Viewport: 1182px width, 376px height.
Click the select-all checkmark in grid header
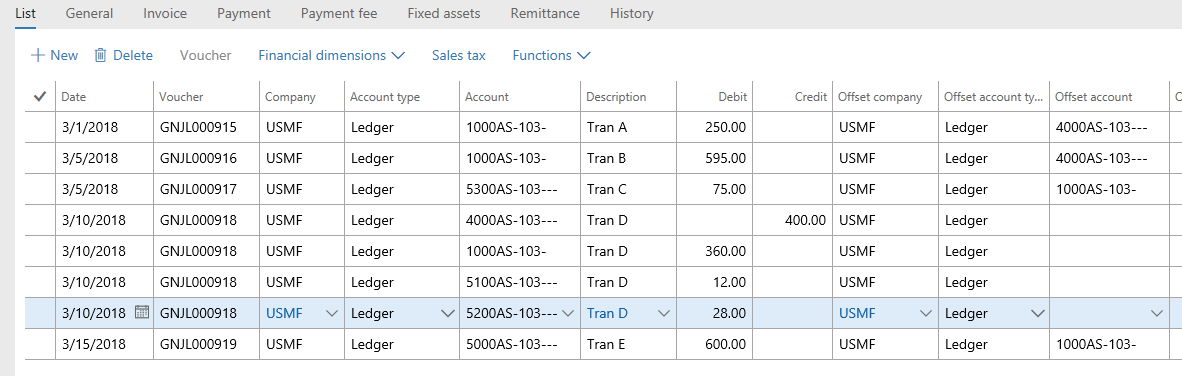(x=40, y=96)
